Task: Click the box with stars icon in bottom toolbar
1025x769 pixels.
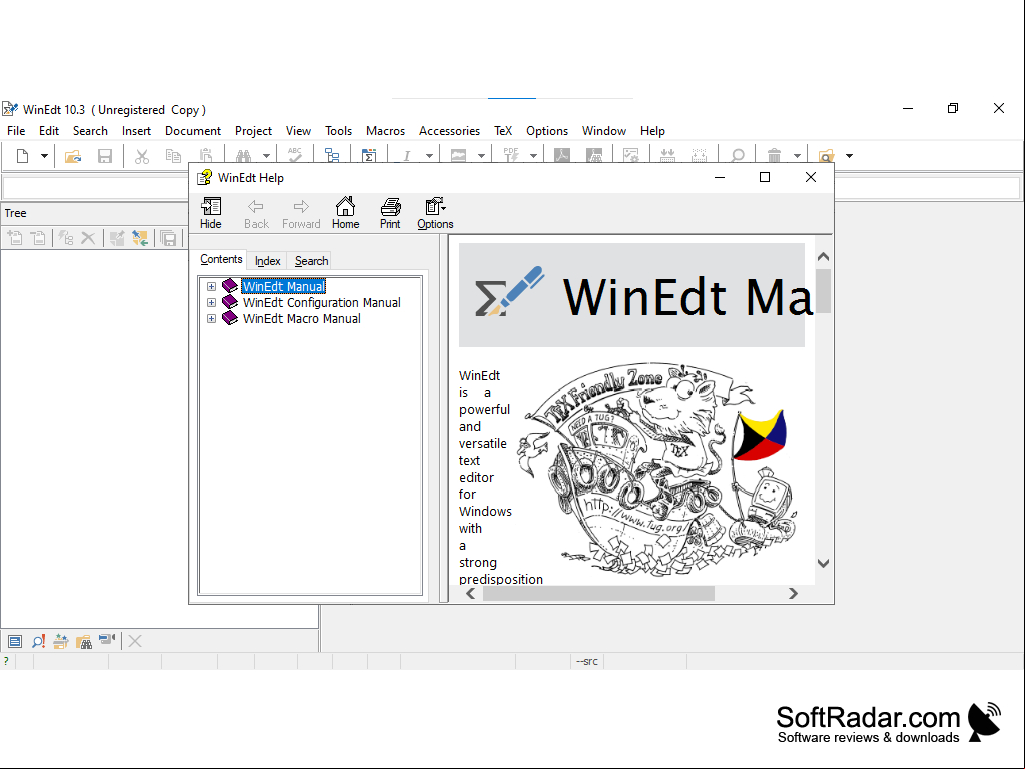Action: point(61,641)
